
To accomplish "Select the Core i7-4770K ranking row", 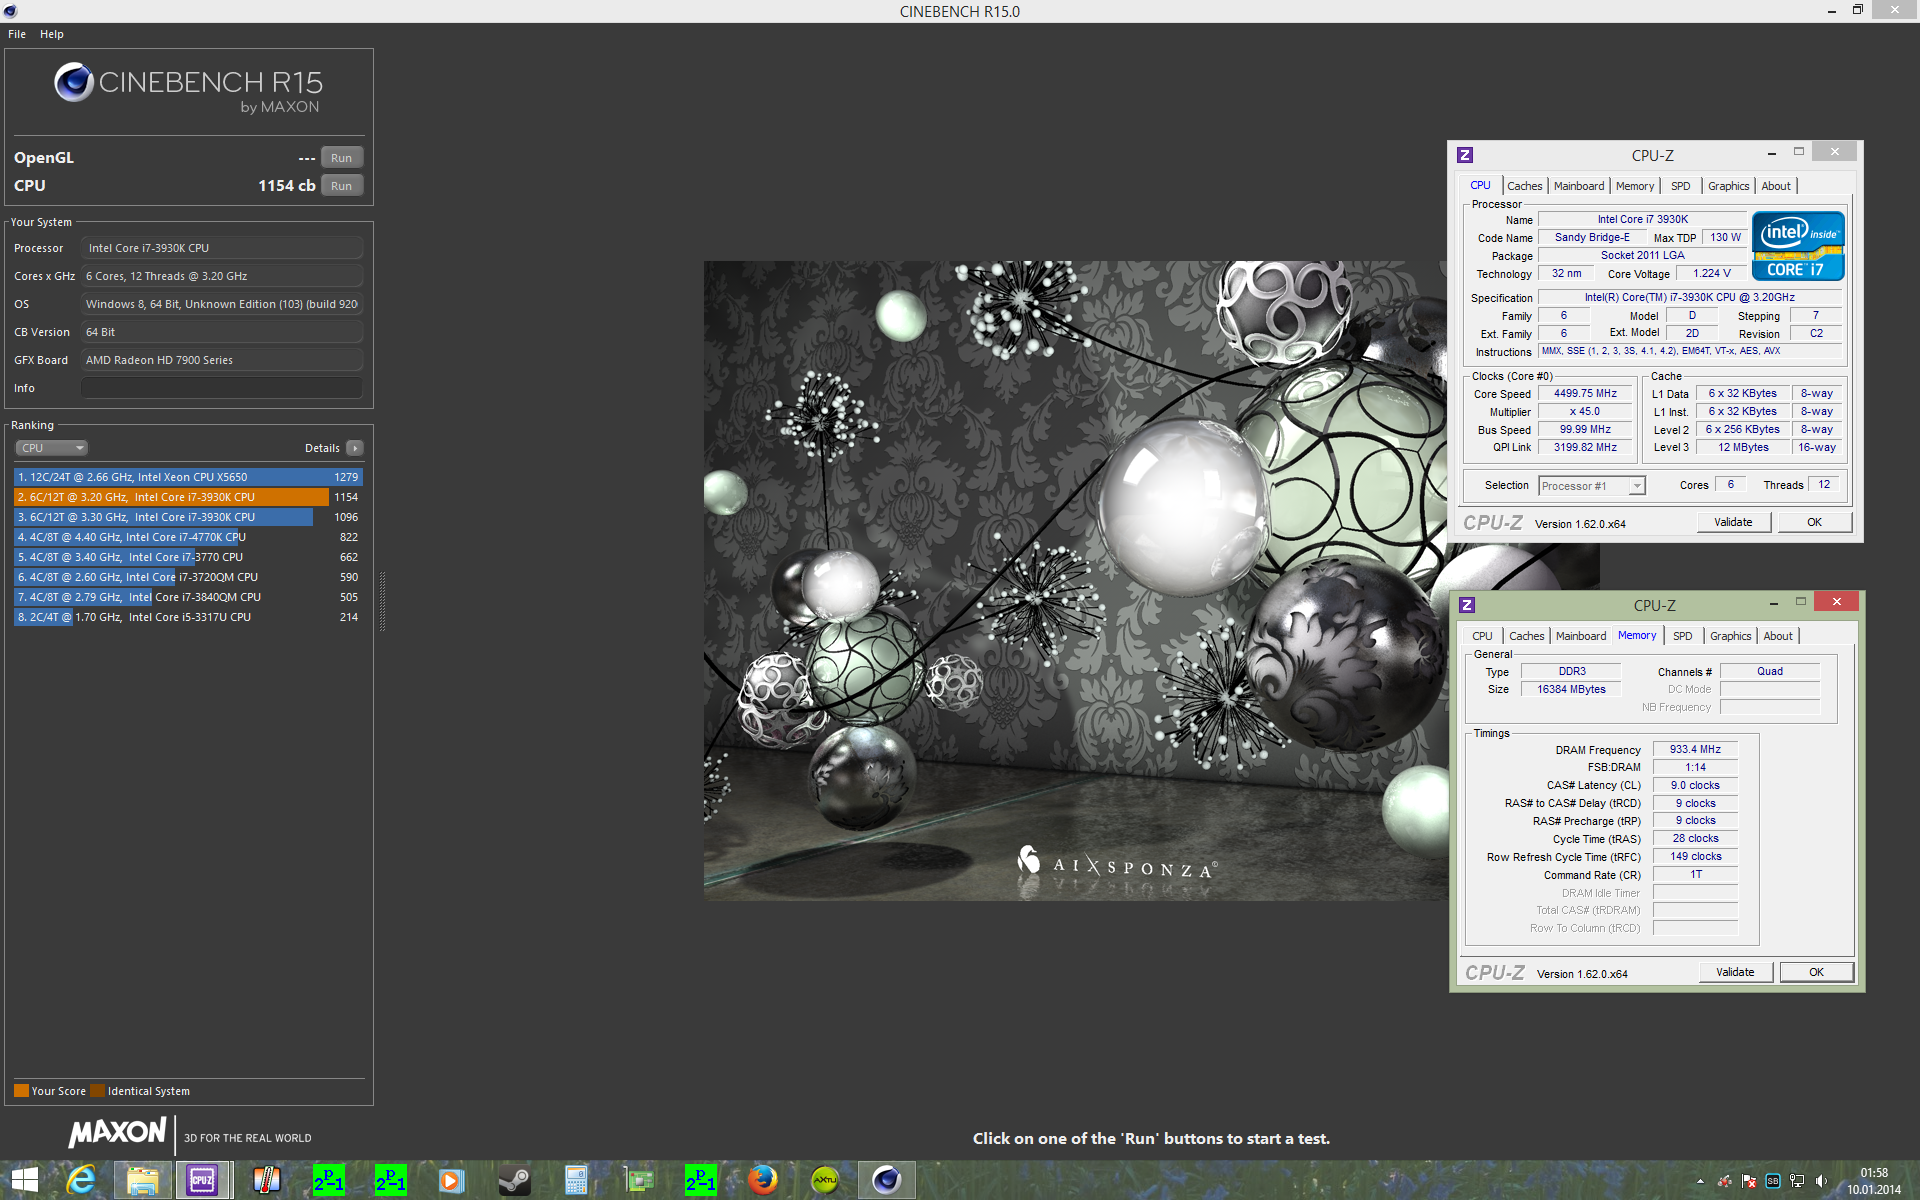I will click(x=188, y=537).
